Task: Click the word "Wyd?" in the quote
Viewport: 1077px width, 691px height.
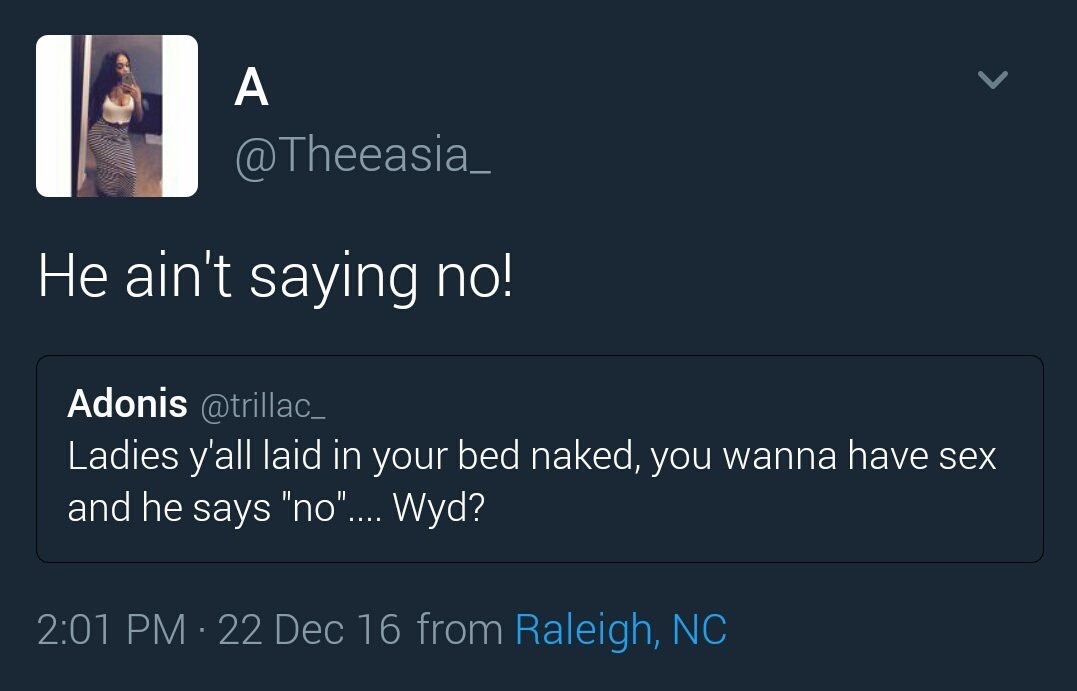Action: (439, 508)
